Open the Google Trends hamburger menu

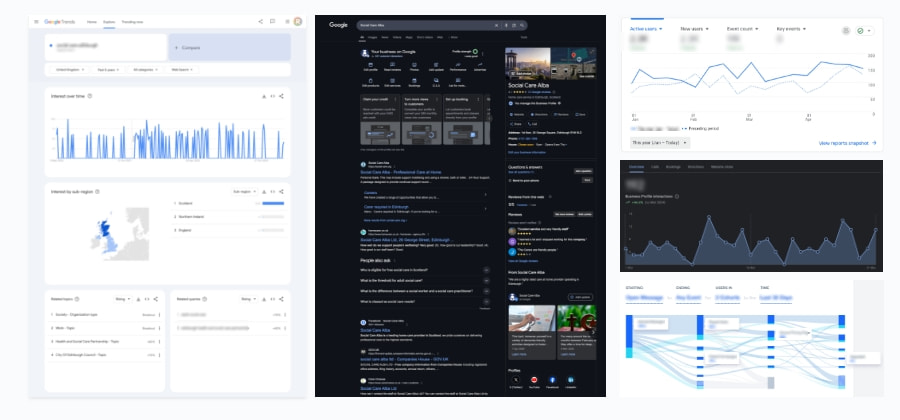pos(36,22)
